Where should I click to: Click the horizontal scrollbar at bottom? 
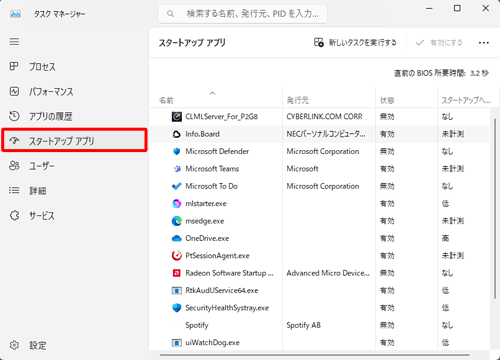[315, 355]
